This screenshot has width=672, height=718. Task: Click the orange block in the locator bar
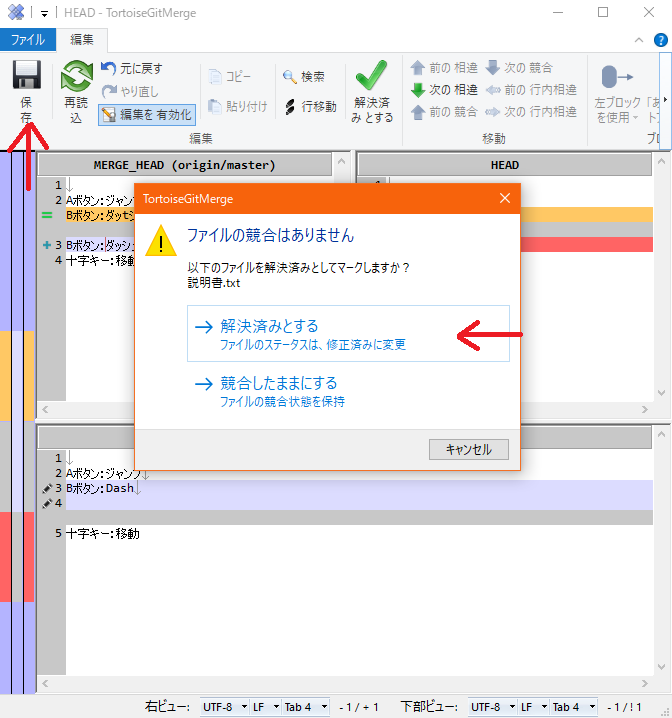point(17,375)
